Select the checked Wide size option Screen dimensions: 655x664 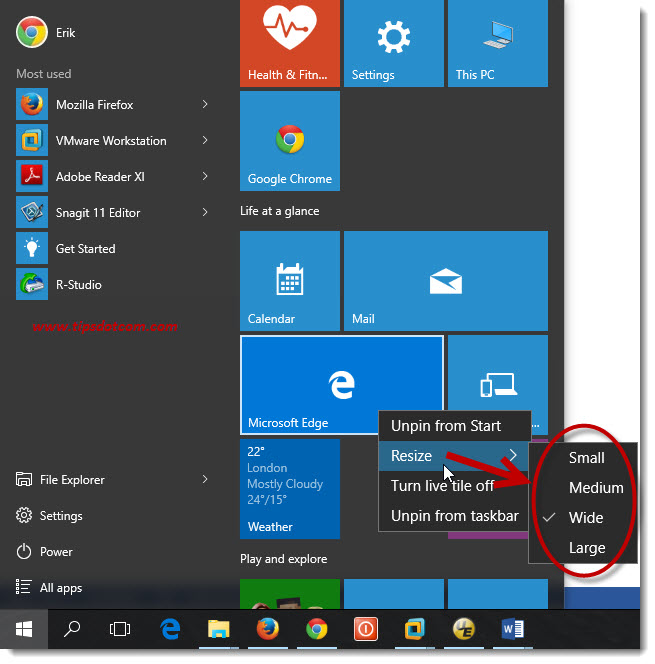pos(586,518)
